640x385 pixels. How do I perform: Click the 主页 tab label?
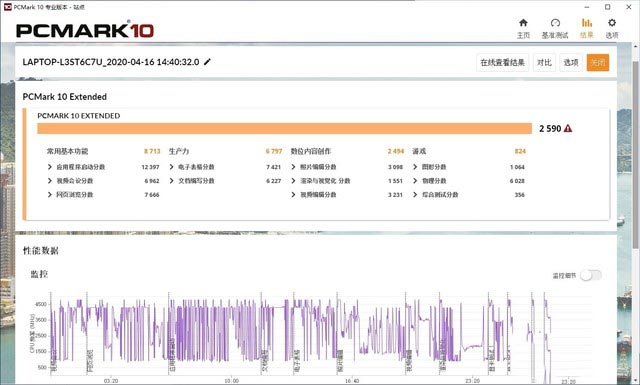(523, 35)
